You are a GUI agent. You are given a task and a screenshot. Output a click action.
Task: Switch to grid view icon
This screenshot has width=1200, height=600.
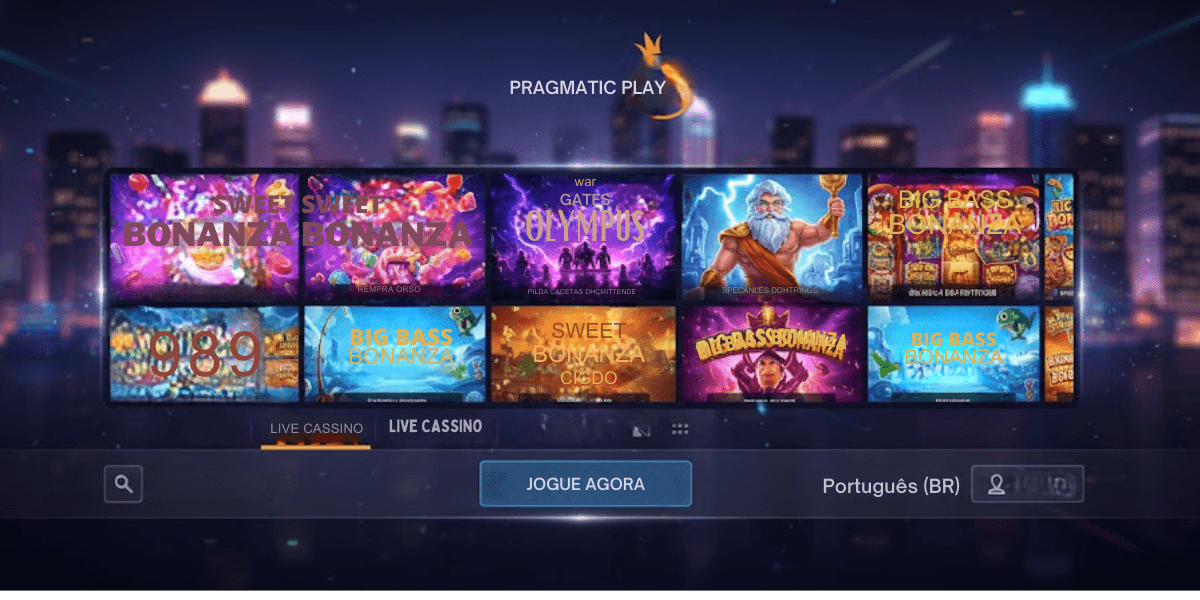click(x=680, y=429)
